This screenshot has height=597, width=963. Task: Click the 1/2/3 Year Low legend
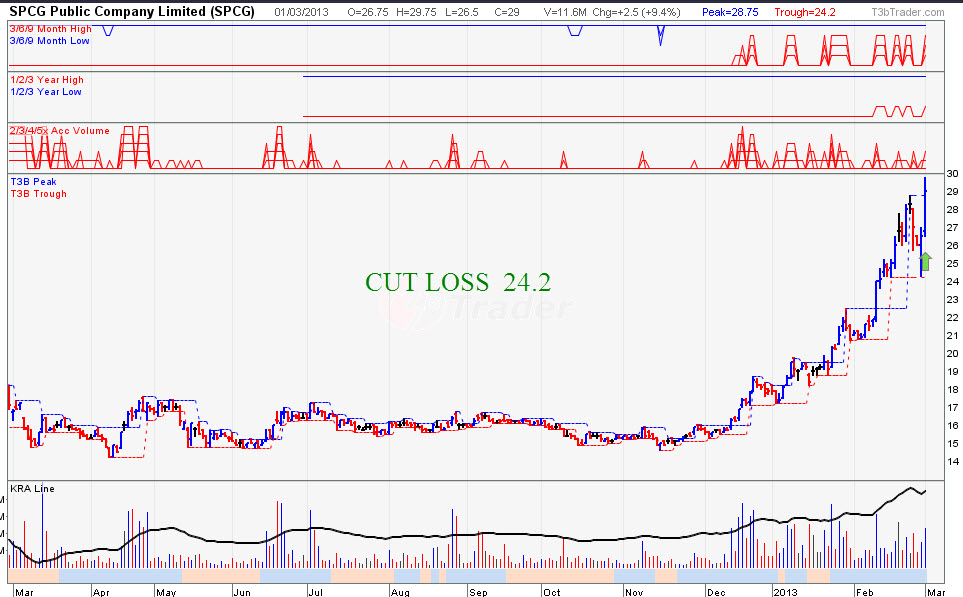pos(45,92)
